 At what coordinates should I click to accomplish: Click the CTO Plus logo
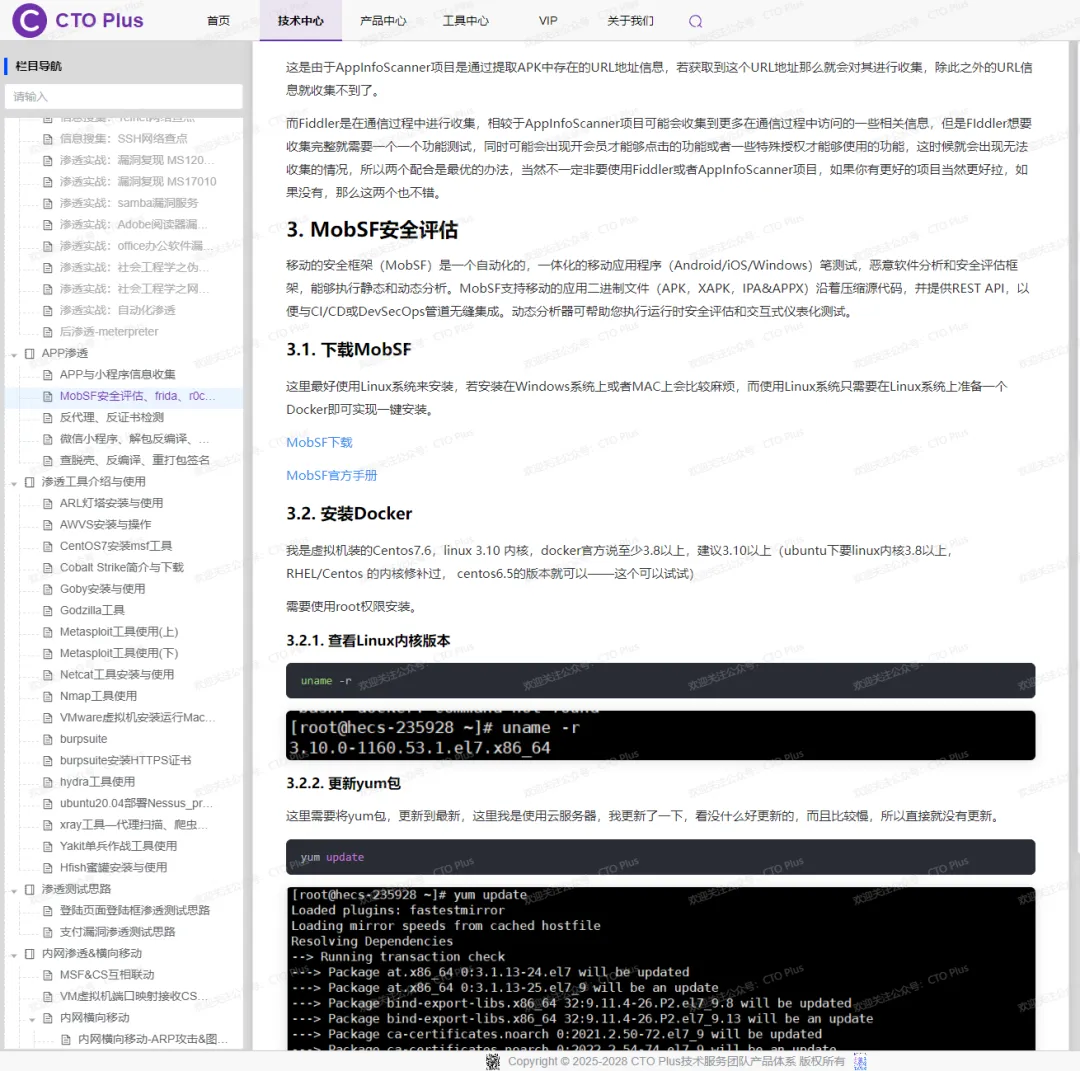click(77, 20)
